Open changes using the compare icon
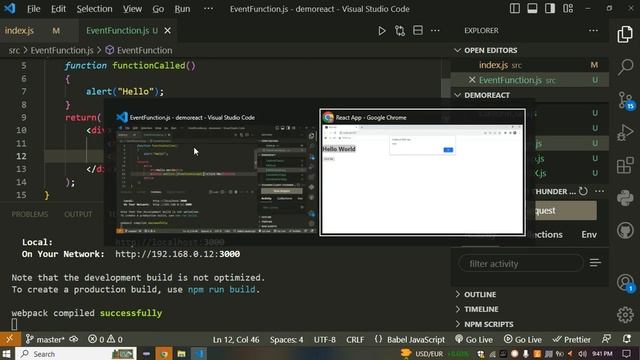640x360 pixels. 400,31
